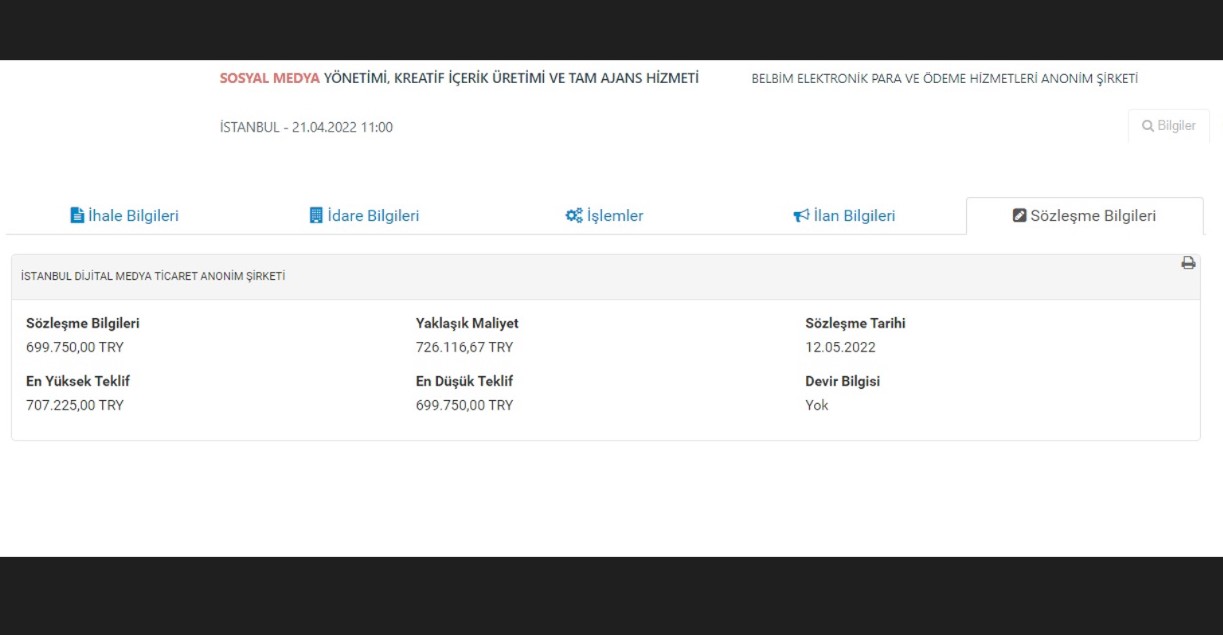Click the megaphone icon beside İlan Bilgileri
The width and height of the screenshot is (1223, 635).
801,216
